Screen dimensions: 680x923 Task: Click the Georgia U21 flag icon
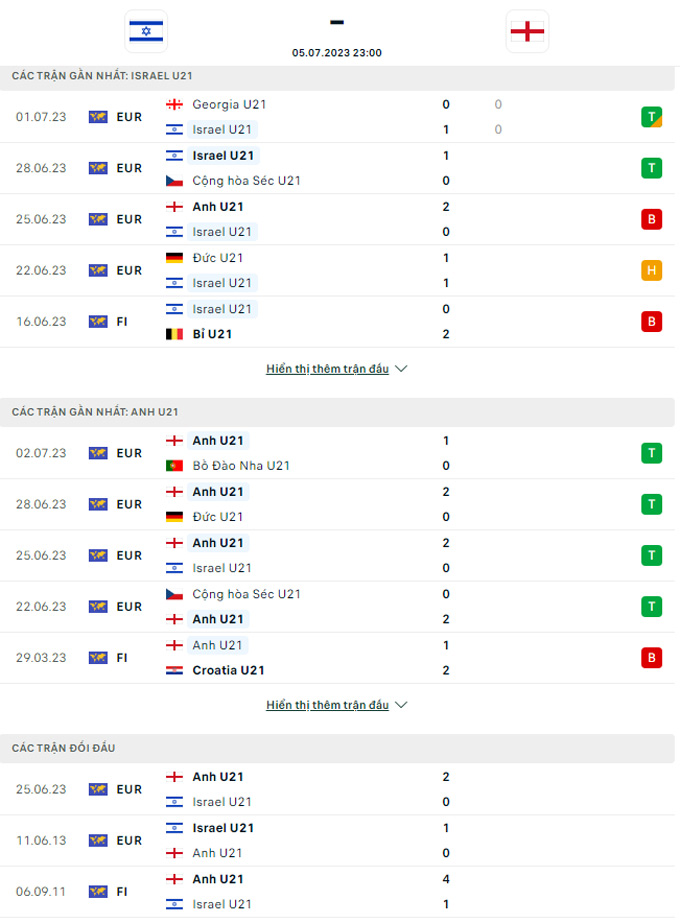(x=174, y=104)
